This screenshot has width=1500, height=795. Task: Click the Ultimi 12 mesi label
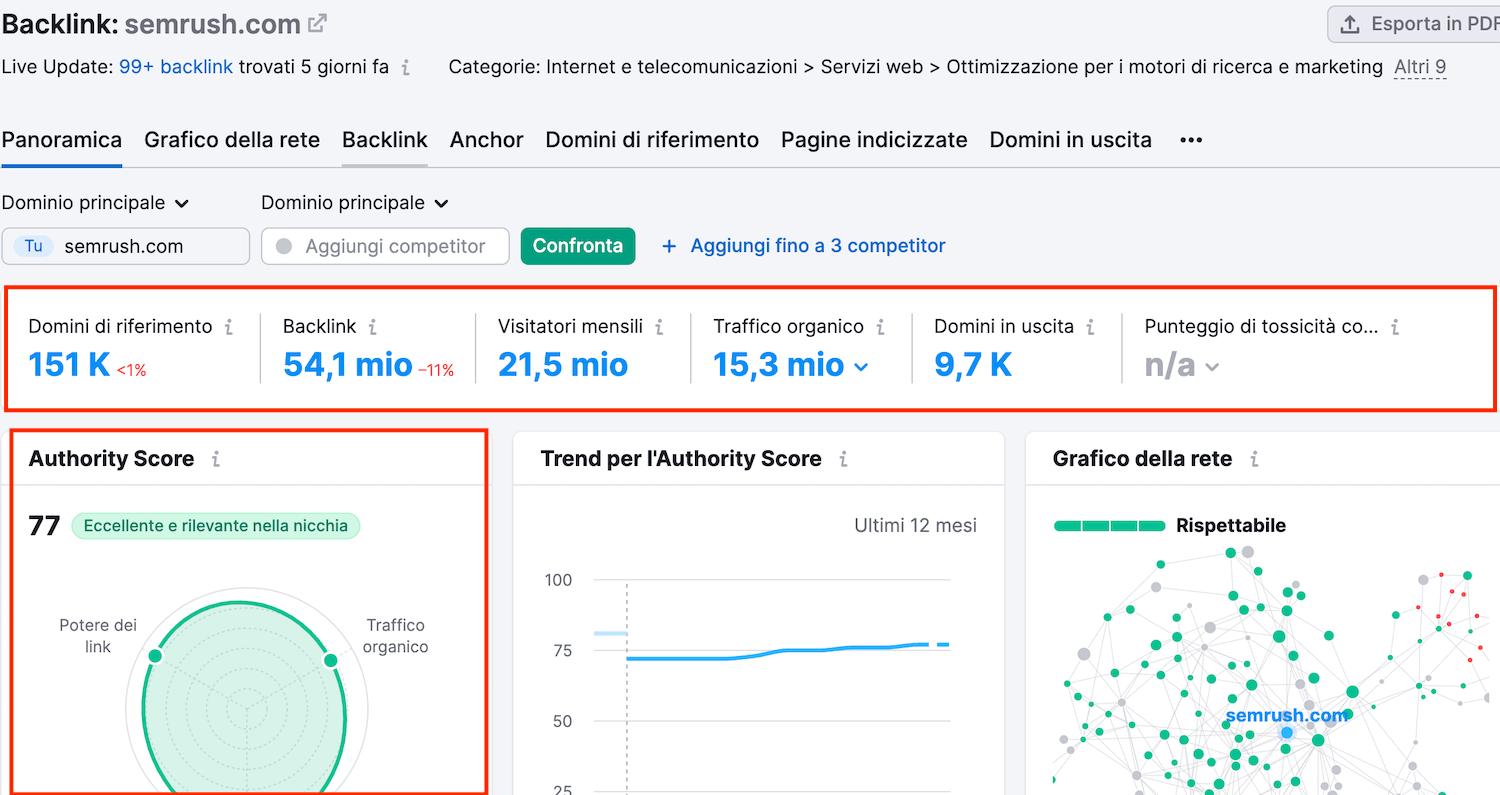[915, 526]
